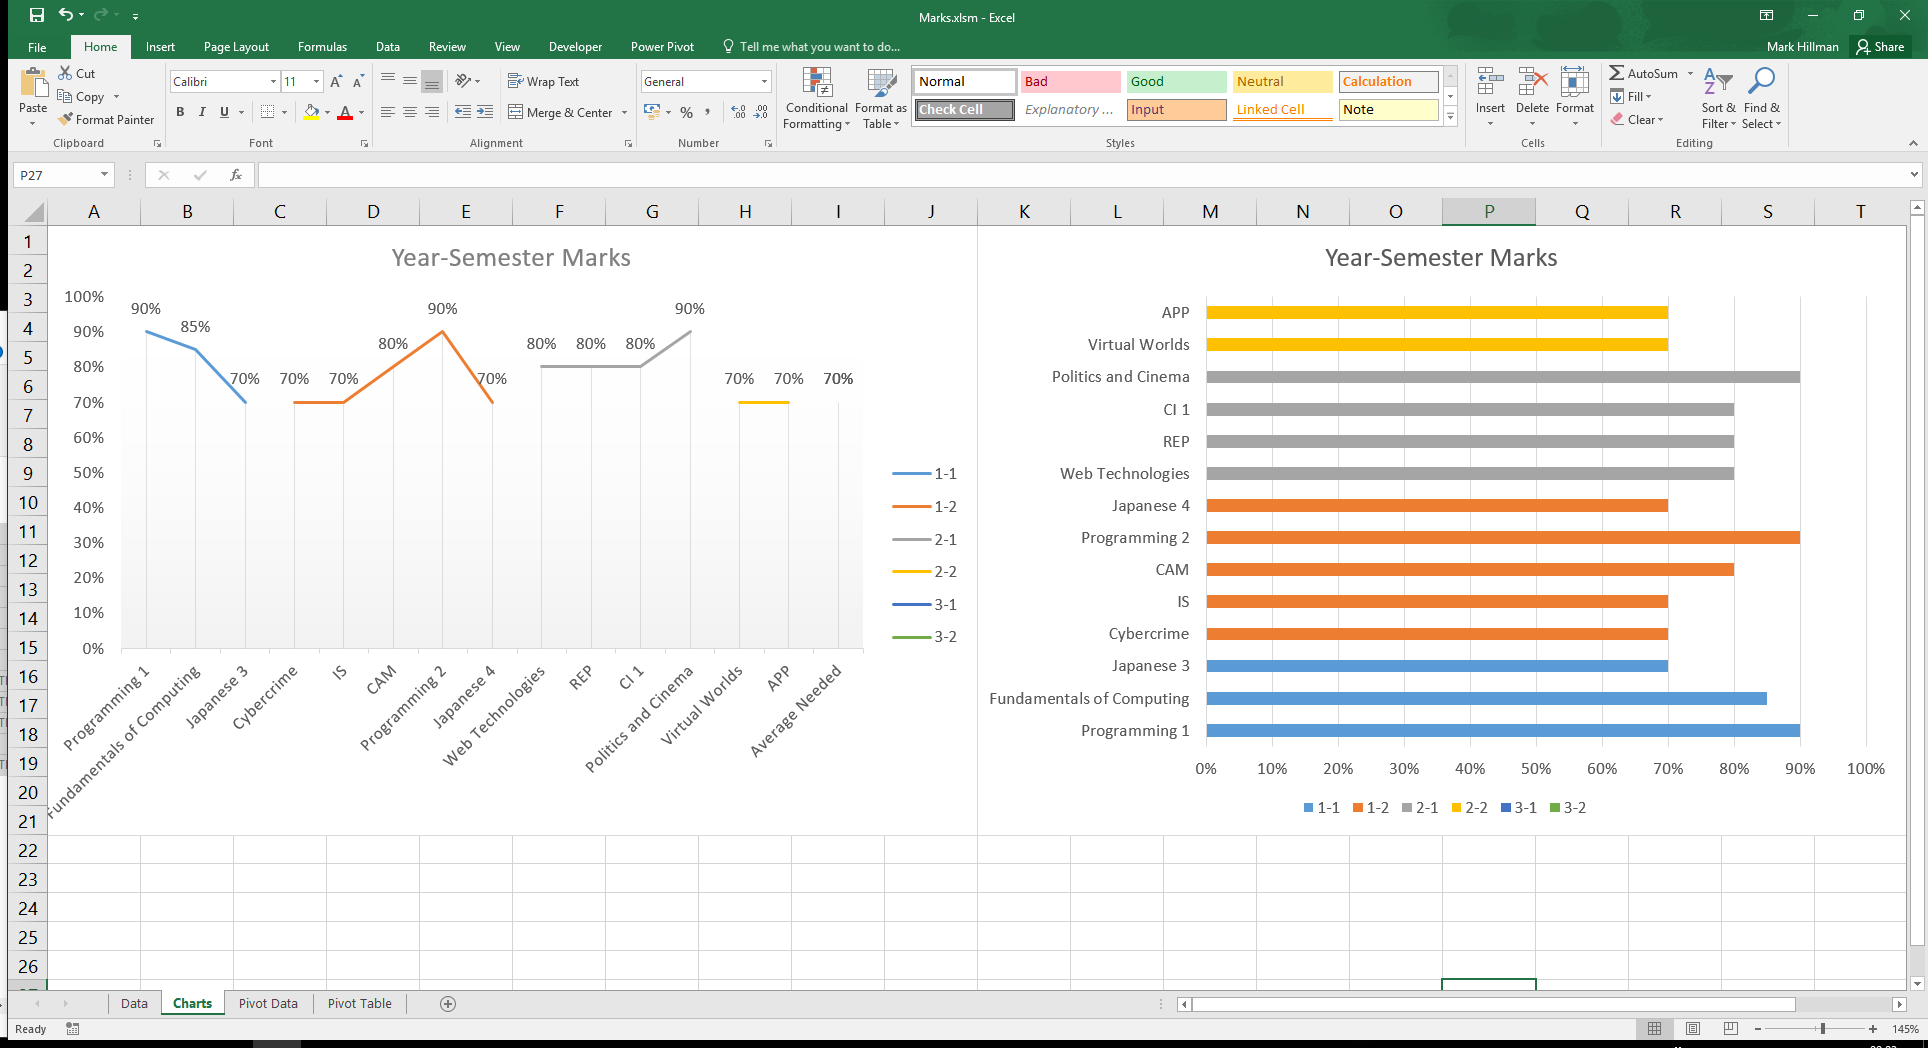Viewport: 1928px width, 1048px height.
Task: Click the macro recording status bar icon
Action: tap(72, 1028)
